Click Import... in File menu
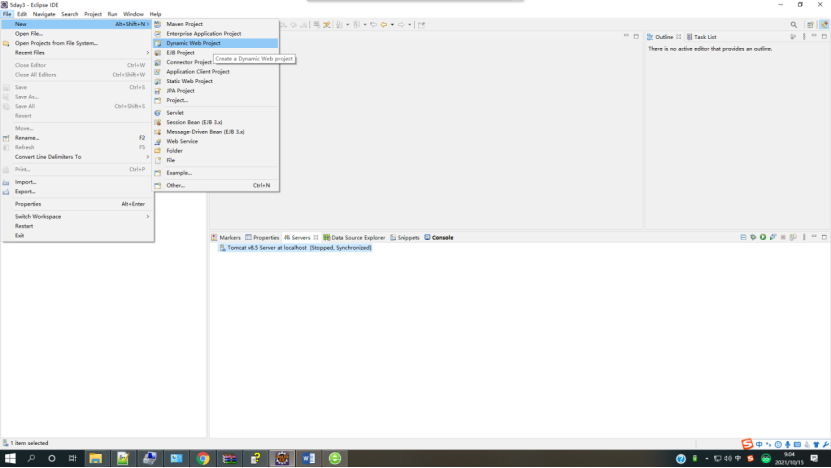Image resolution: width=831 pixels, height=468 pixels. click(x=77, y=182)
